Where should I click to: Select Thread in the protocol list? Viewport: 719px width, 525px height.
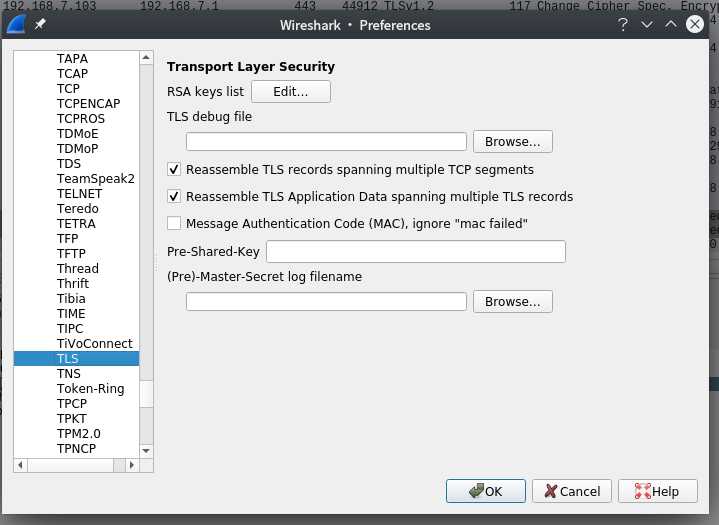(77, 269)
